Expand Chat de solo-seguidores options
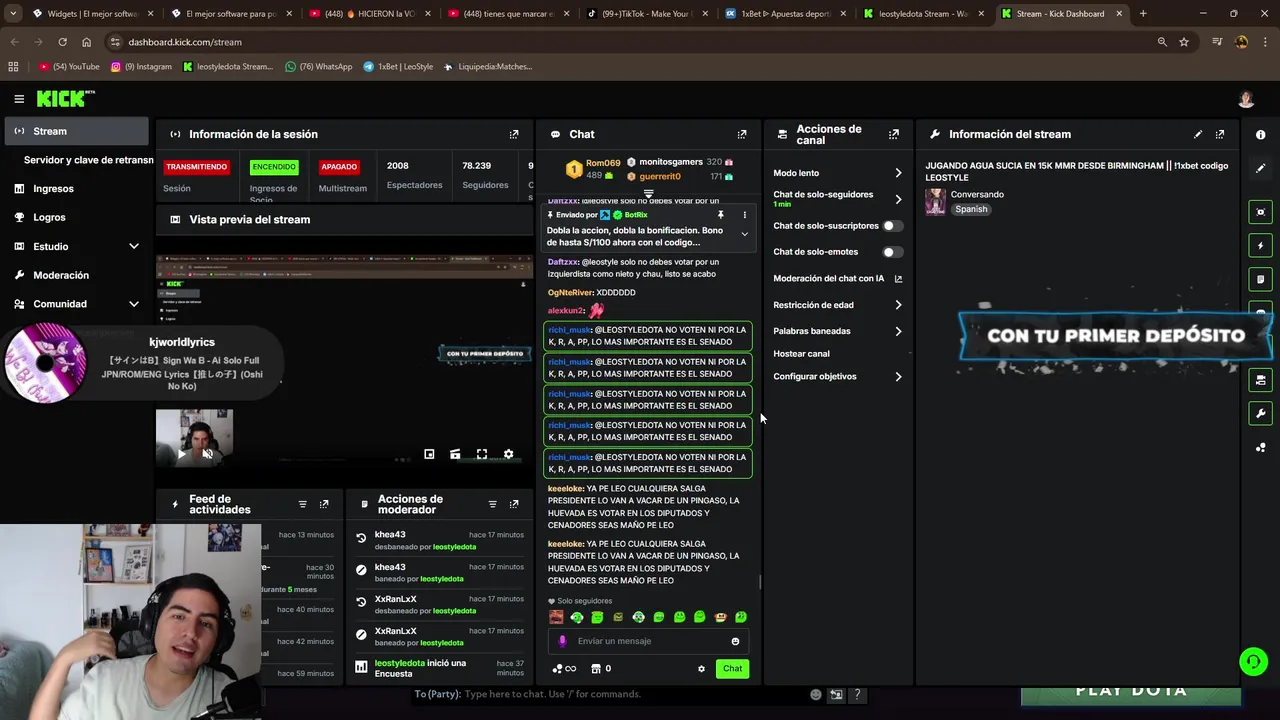Image resolution: width=1280 pixels, height=720 pixels. [898, 199]
